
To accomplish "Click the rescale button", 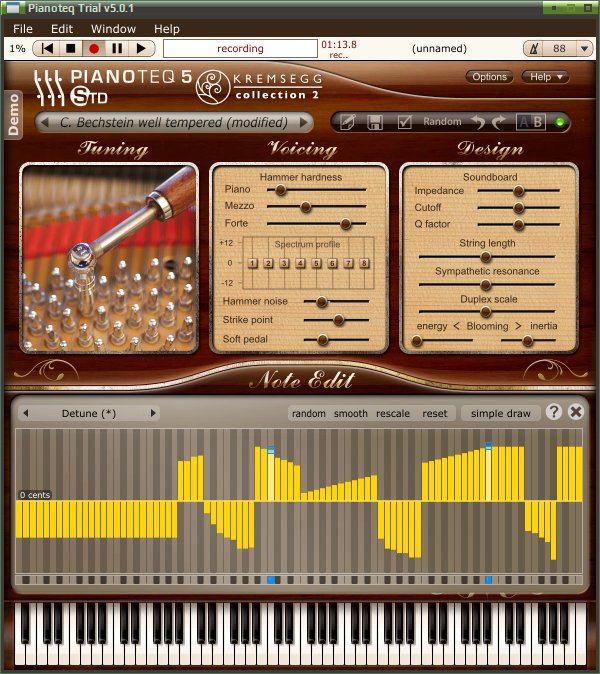I will coord(393,414).
